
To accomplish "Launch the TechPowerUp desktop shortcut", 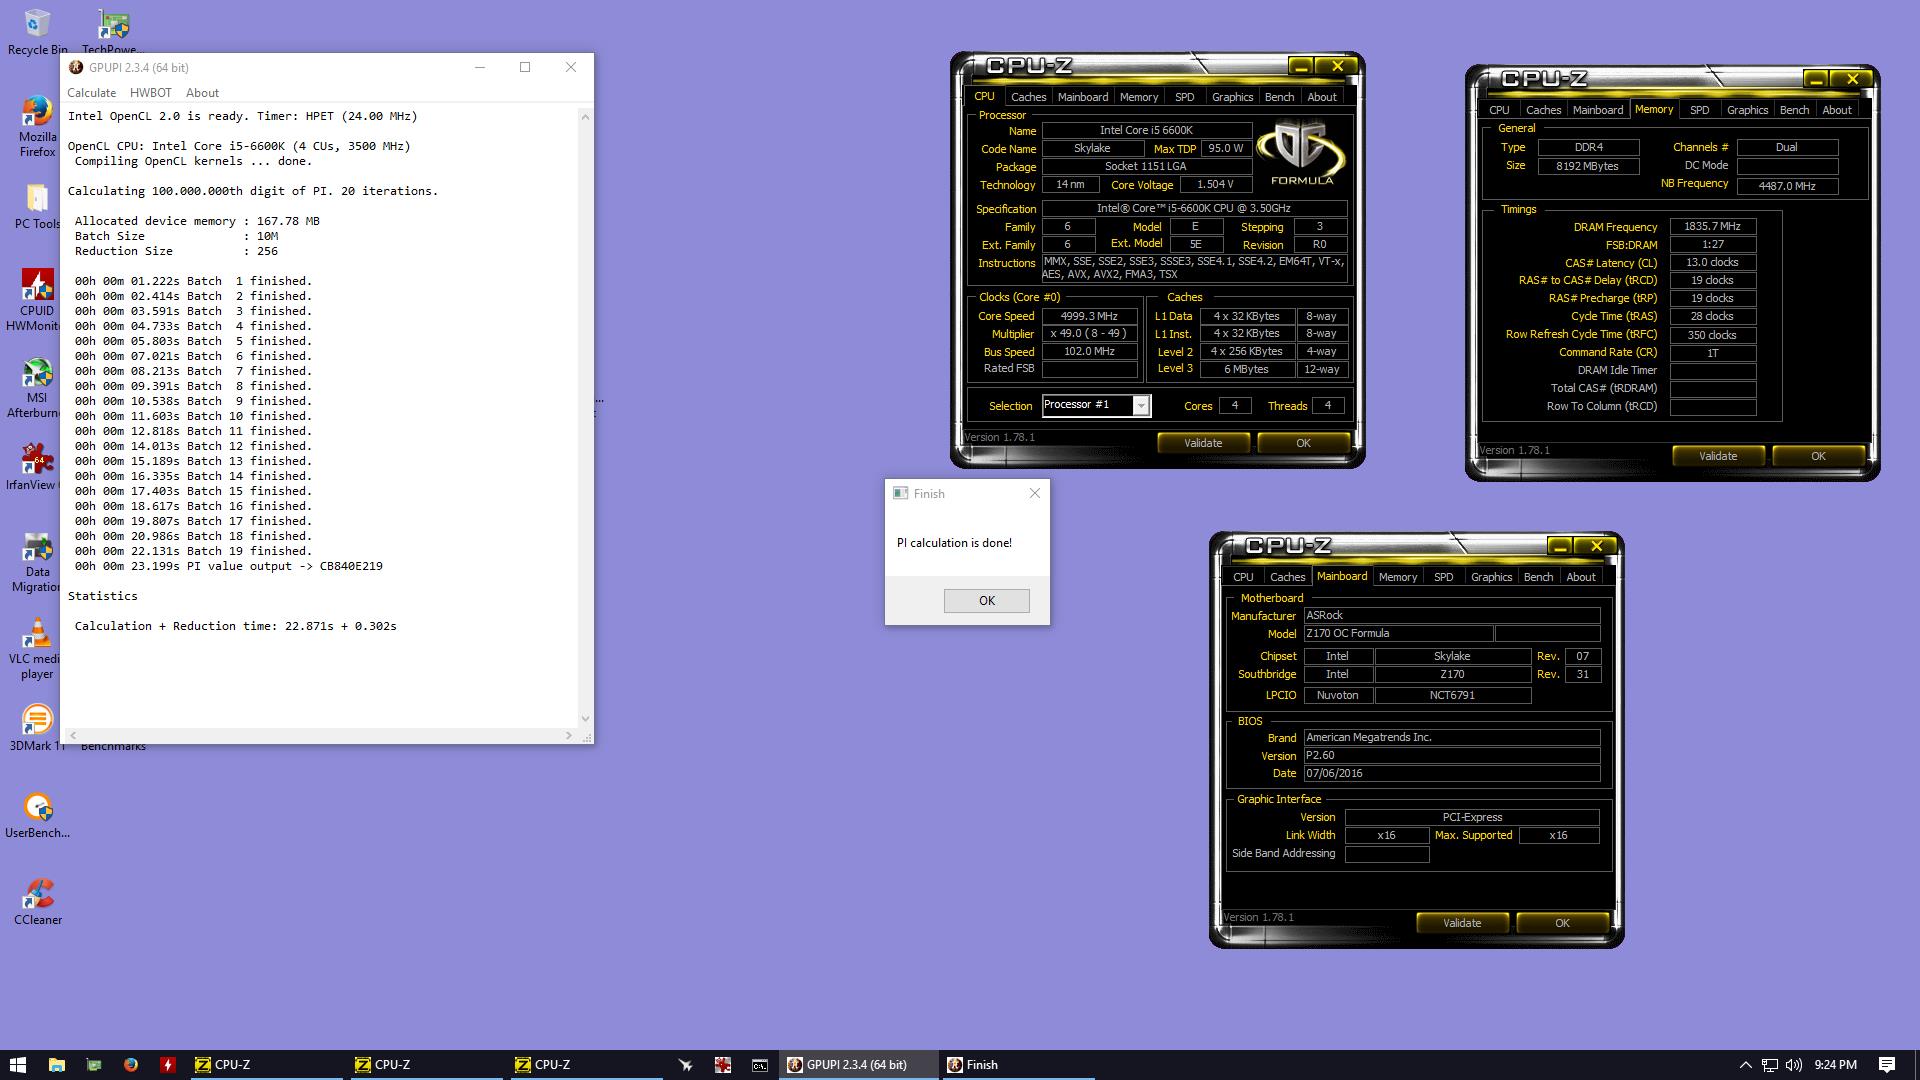I will (x=113, y=32).
